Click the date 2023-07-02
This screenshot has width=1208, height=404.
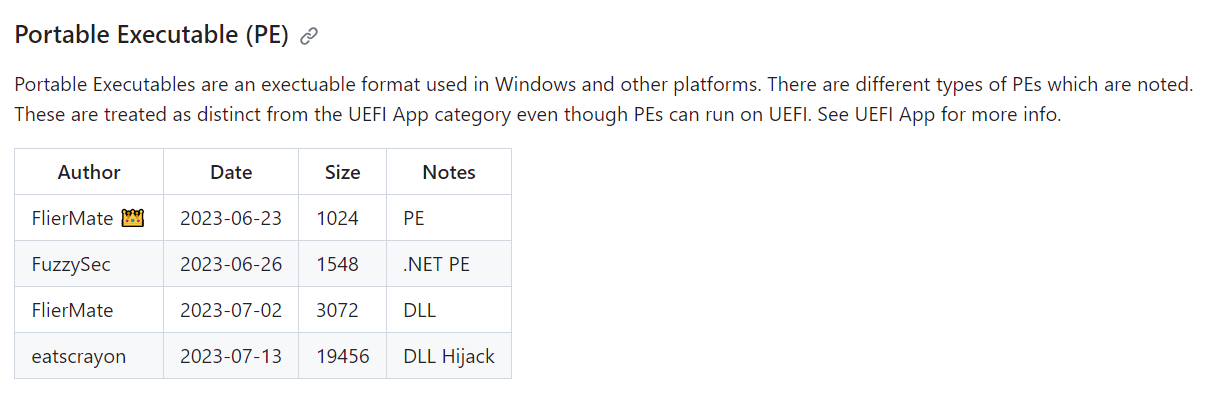(x=231, y=310)
